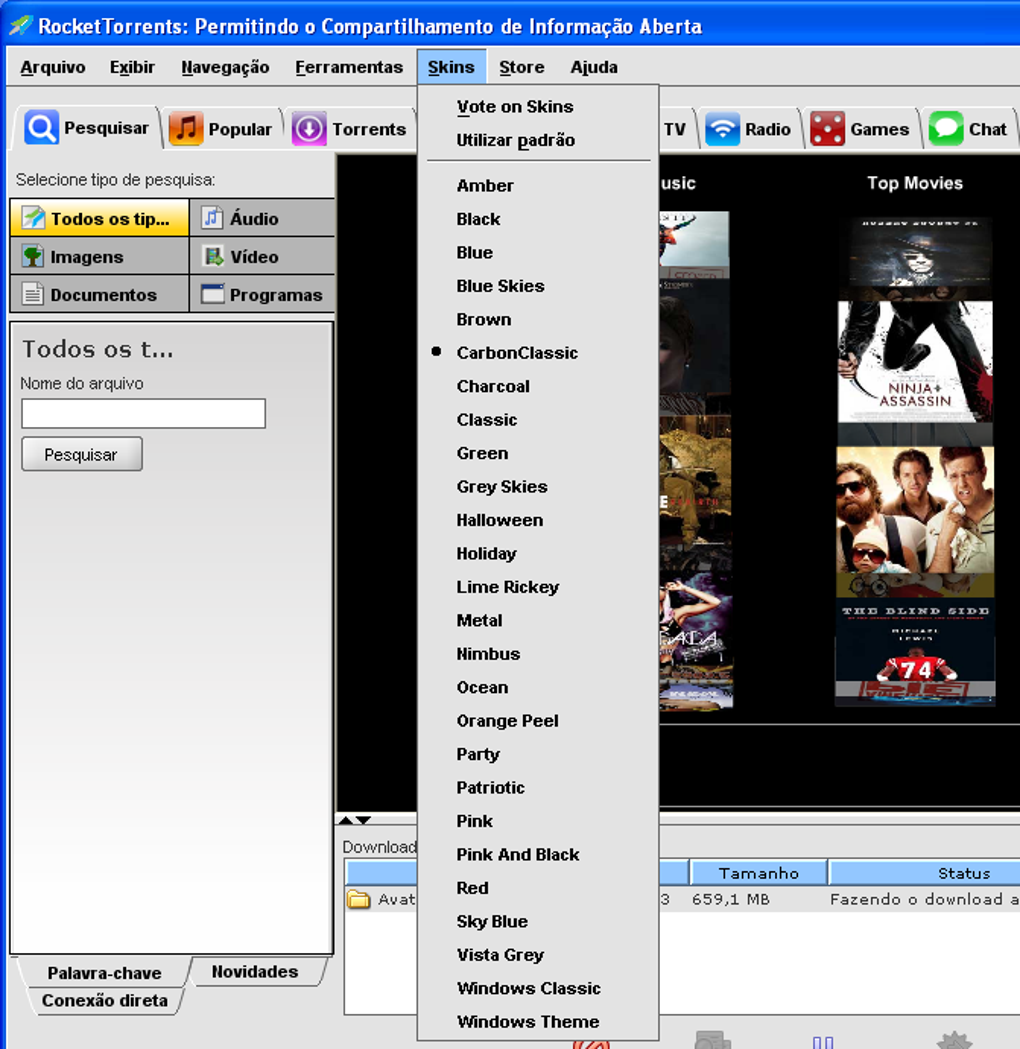
Task: Open the Ninja Assassin movie poster
Action: 915,361
